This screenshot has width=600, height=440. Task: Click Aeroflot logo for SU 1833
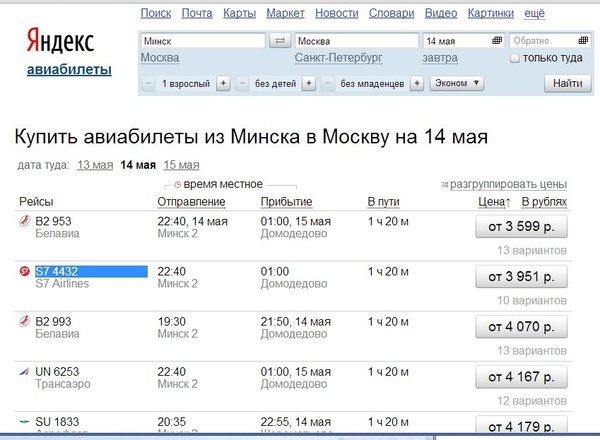pos(24,422)
